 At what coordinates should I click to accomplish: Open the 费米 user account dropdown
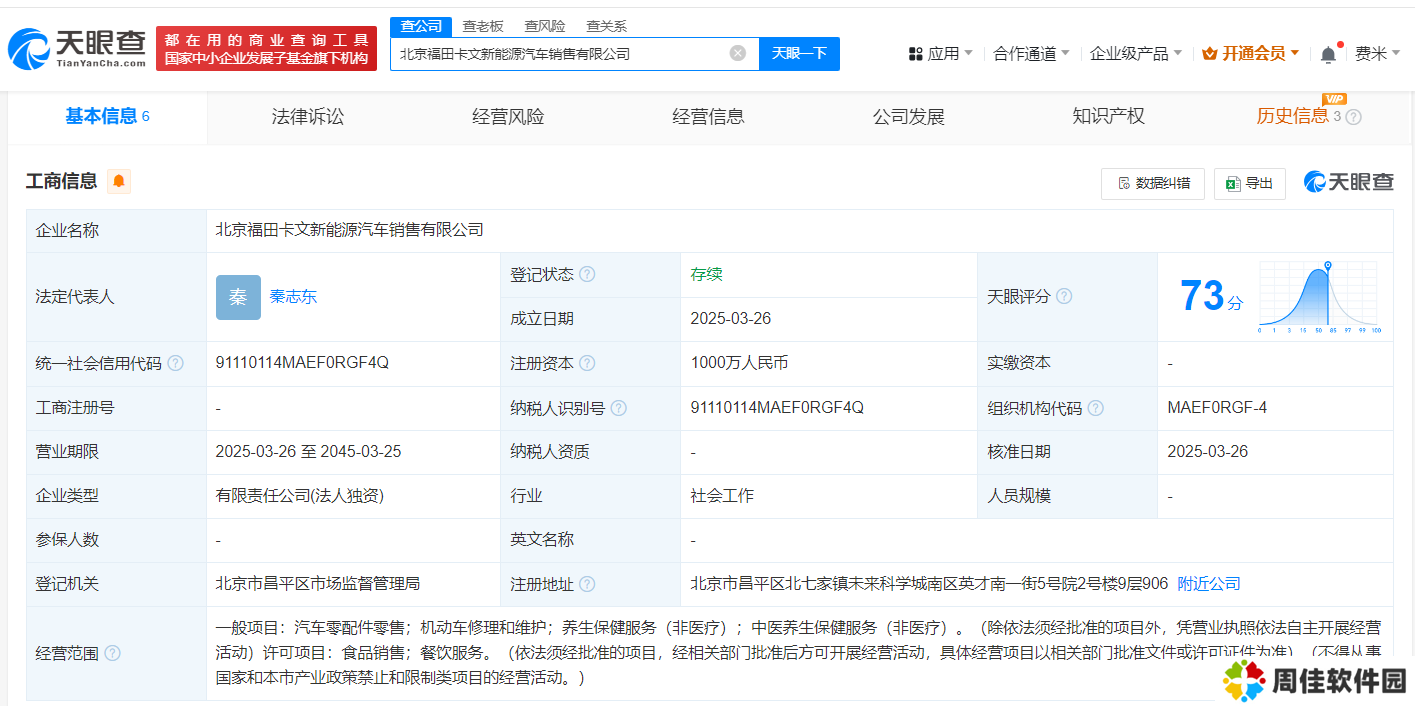[x=1377, y=54]
